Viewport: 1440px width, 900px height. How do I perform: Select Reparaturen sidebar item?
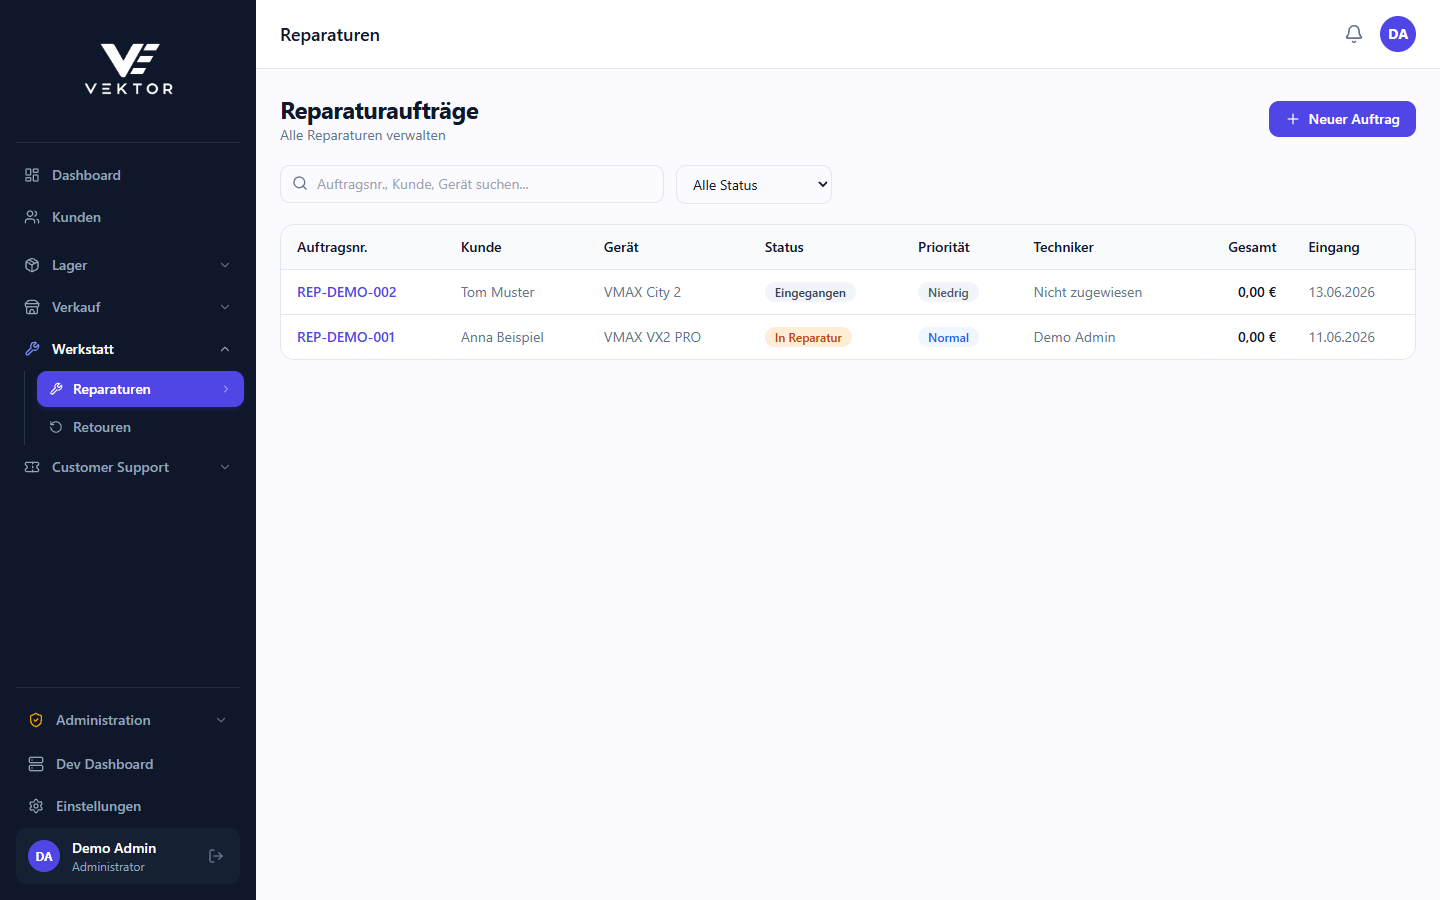140,389
